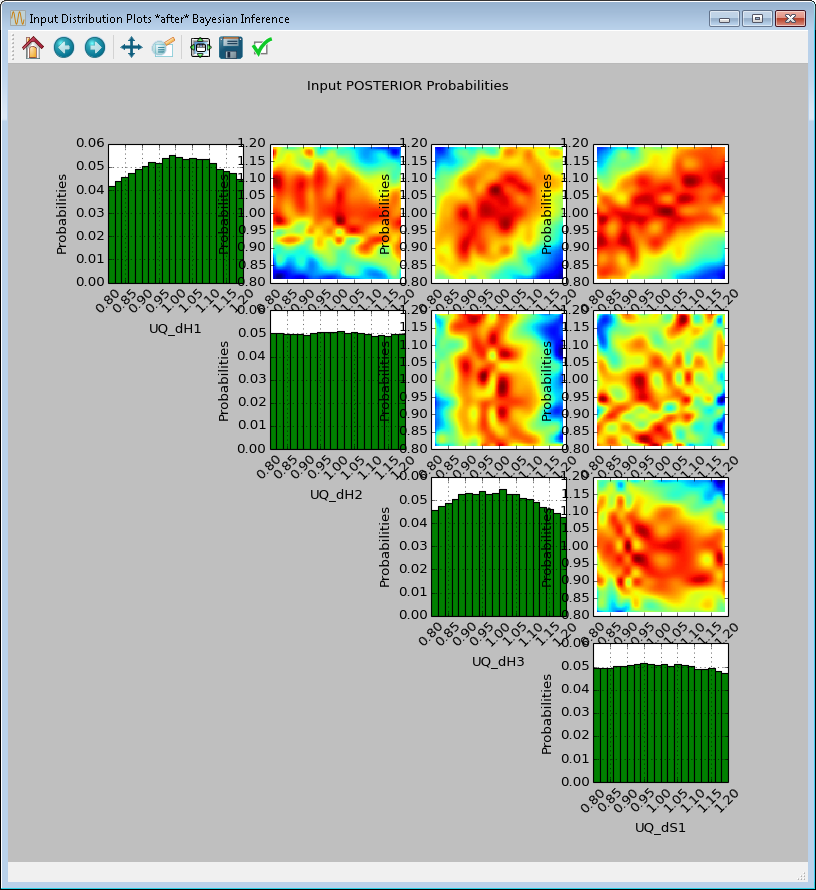Image resolution: width=816 pixels, height=890 pixels.
Task: Click the heatmap directly above UQ_dS1 histogram
Action: [x=660, y=545]
